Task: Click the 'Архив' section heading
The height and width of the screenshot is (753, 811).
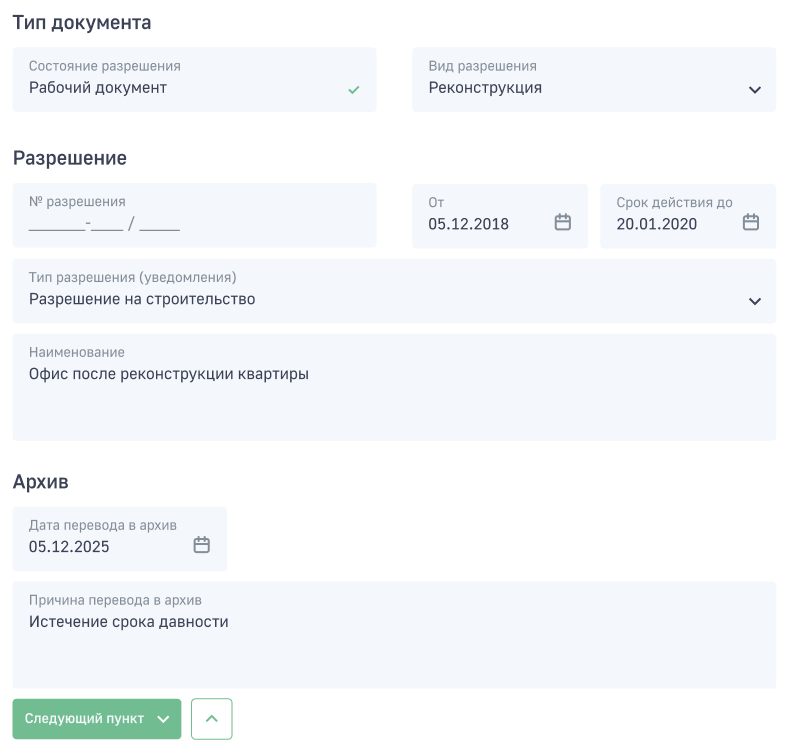Action: click(x=40, y=482)
